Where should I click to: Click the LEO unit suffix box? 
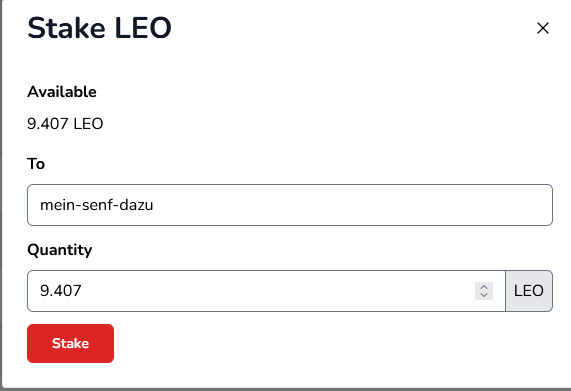click(529, 291)
